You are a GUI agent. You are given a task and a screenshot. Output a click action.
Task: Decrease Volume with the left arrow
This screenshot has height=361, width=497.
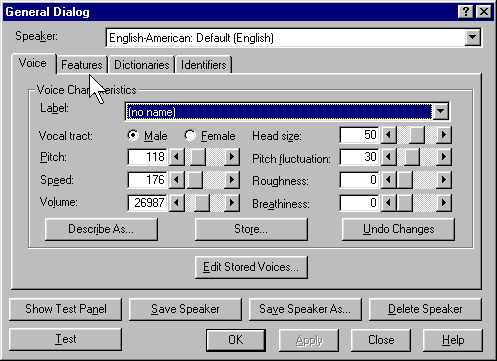pos(177,203)
